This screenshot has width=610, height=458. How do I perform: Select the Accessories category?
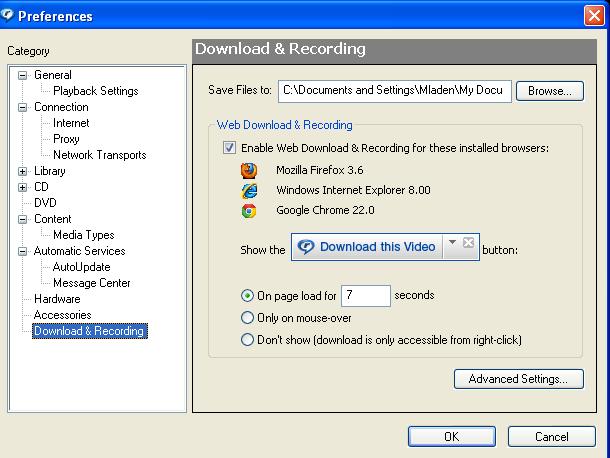63,315
